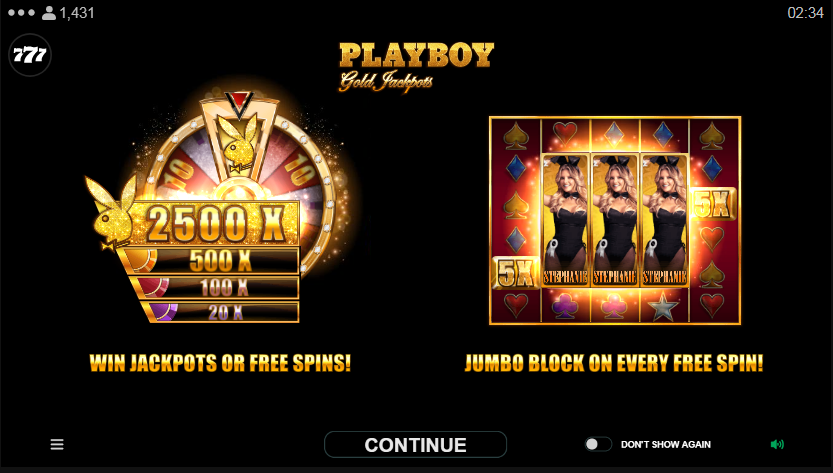Select the 20 X jackpot bar
This screenshot has height=473, width=833.
pos(220,312)
